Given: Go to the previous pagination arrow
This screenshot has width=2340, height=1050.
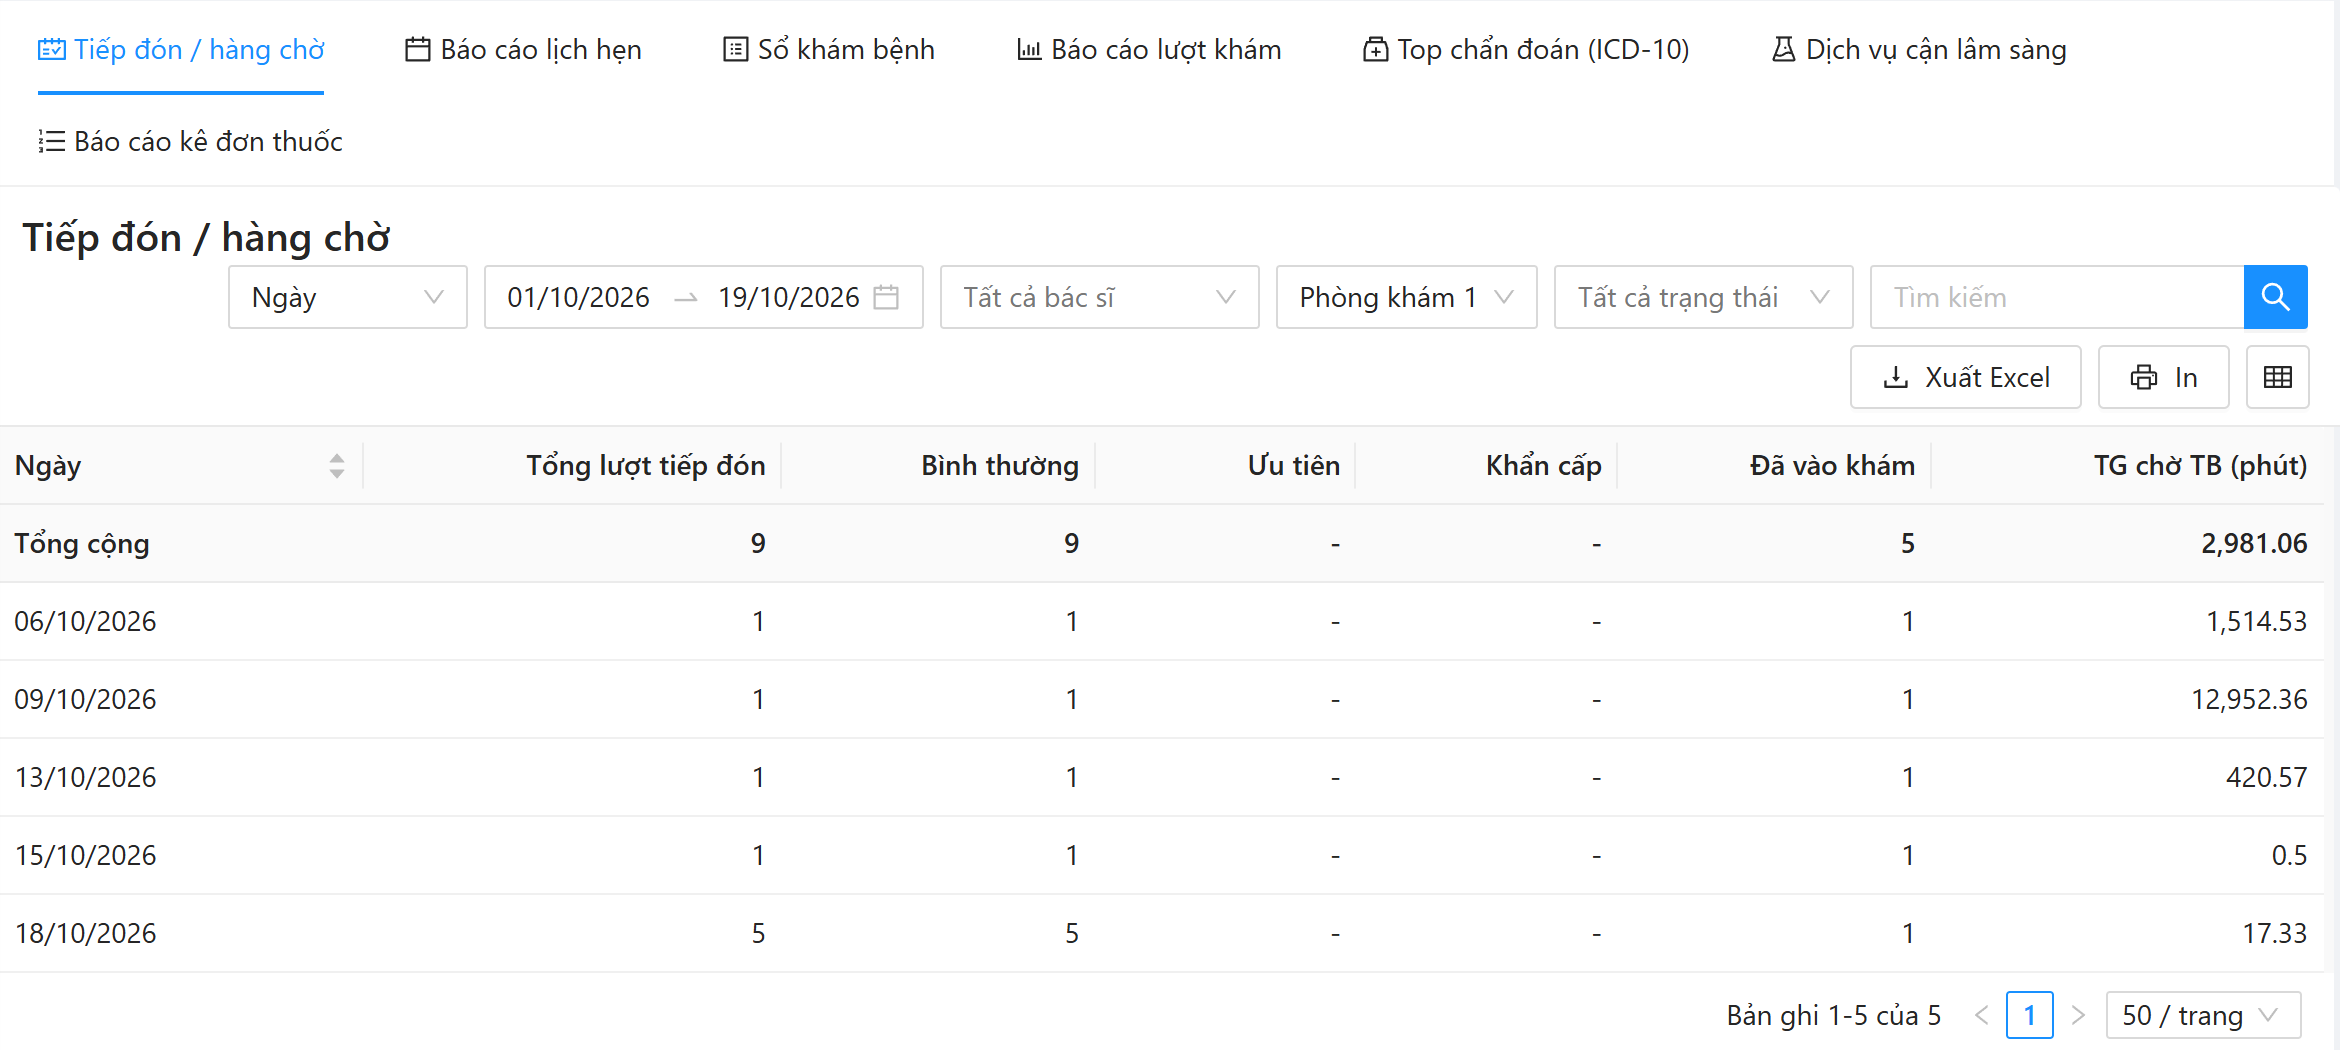Looking at the screenshot, I should [1982, 1015].
